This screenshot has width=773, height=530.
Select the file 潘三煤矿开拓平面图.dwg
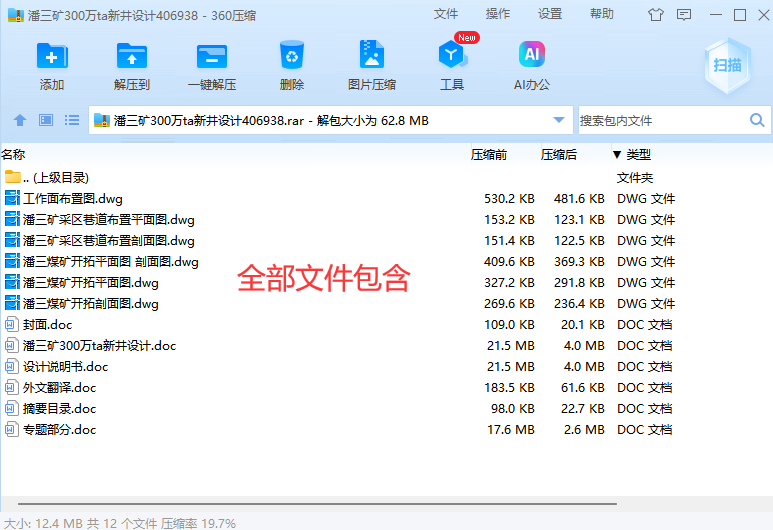91,283
